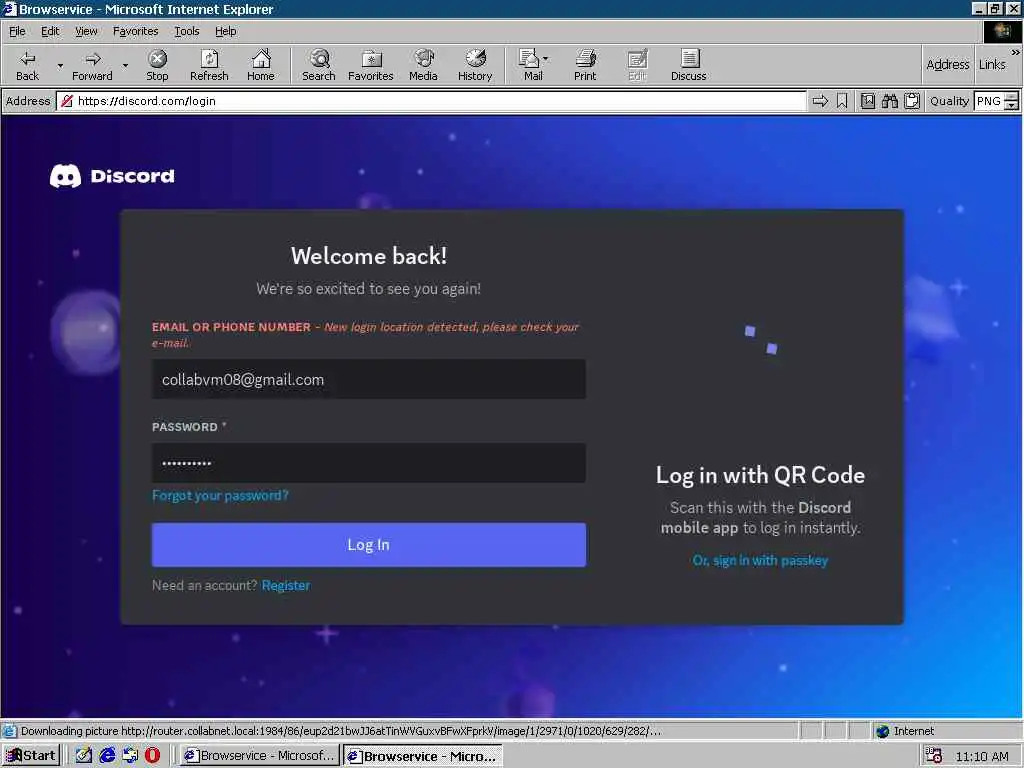
Task: Go to the Home page icon
Action: click(x=261, y=65)
